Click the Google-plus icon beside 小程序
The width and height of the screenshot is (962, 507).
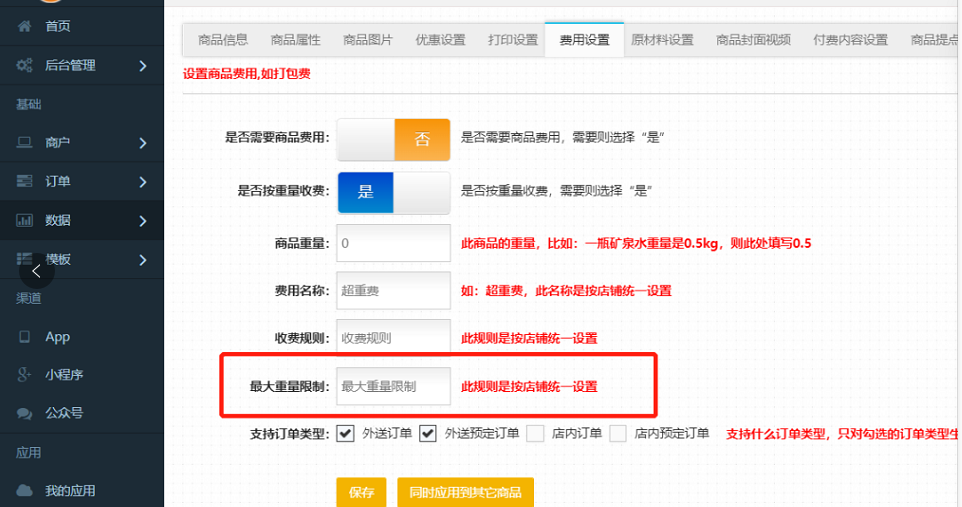coord(24,375)
